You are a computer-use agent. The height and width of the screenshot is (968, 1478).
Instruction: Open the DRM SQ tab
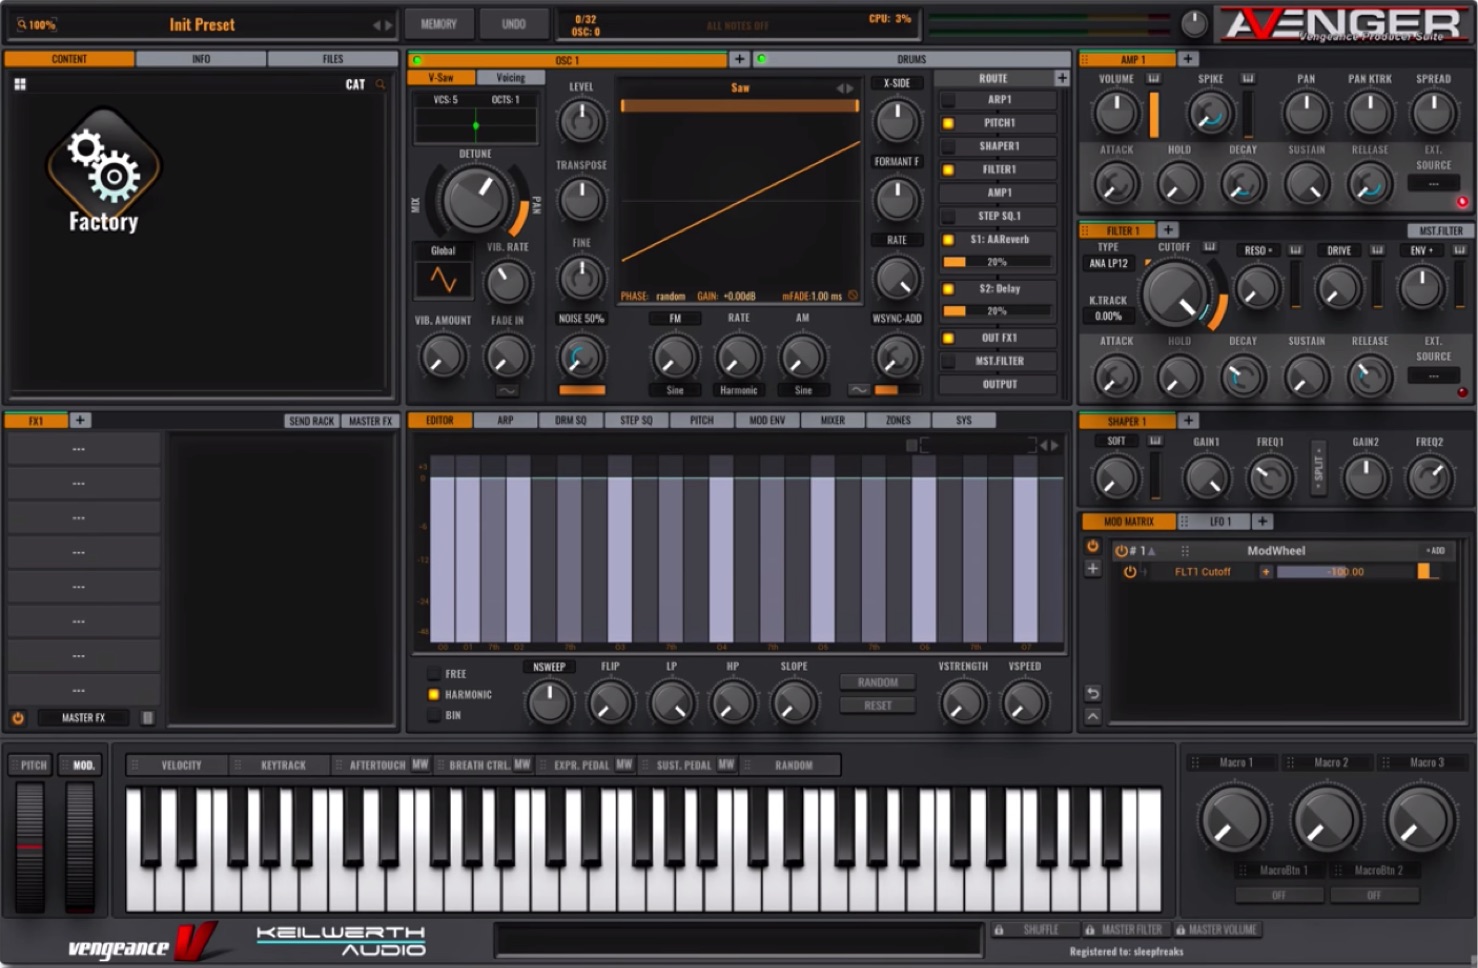pyautogui.click(x=571, y=420)
